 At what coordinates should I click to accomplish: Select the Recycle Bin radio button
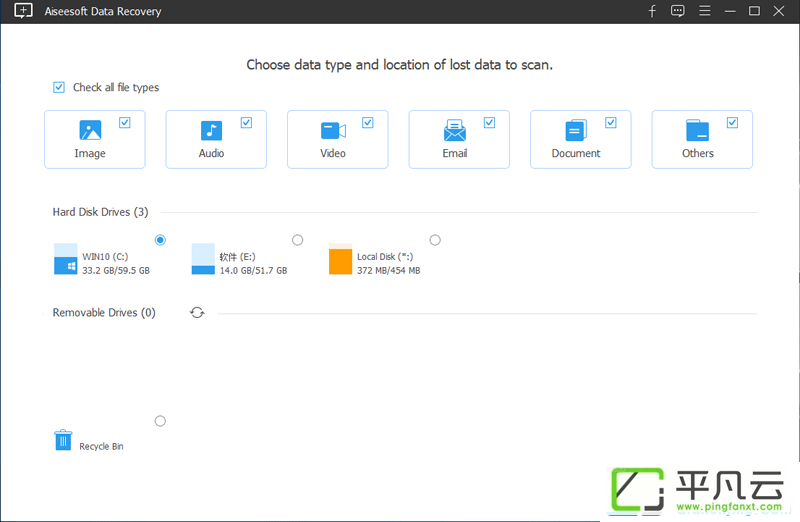[x=160, y=421]
